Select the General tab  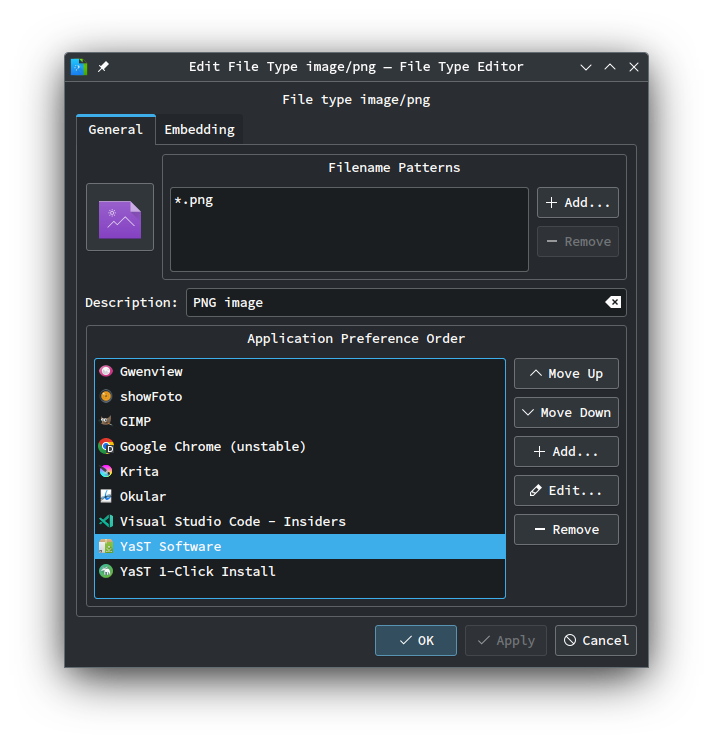(x=115, y=130)
